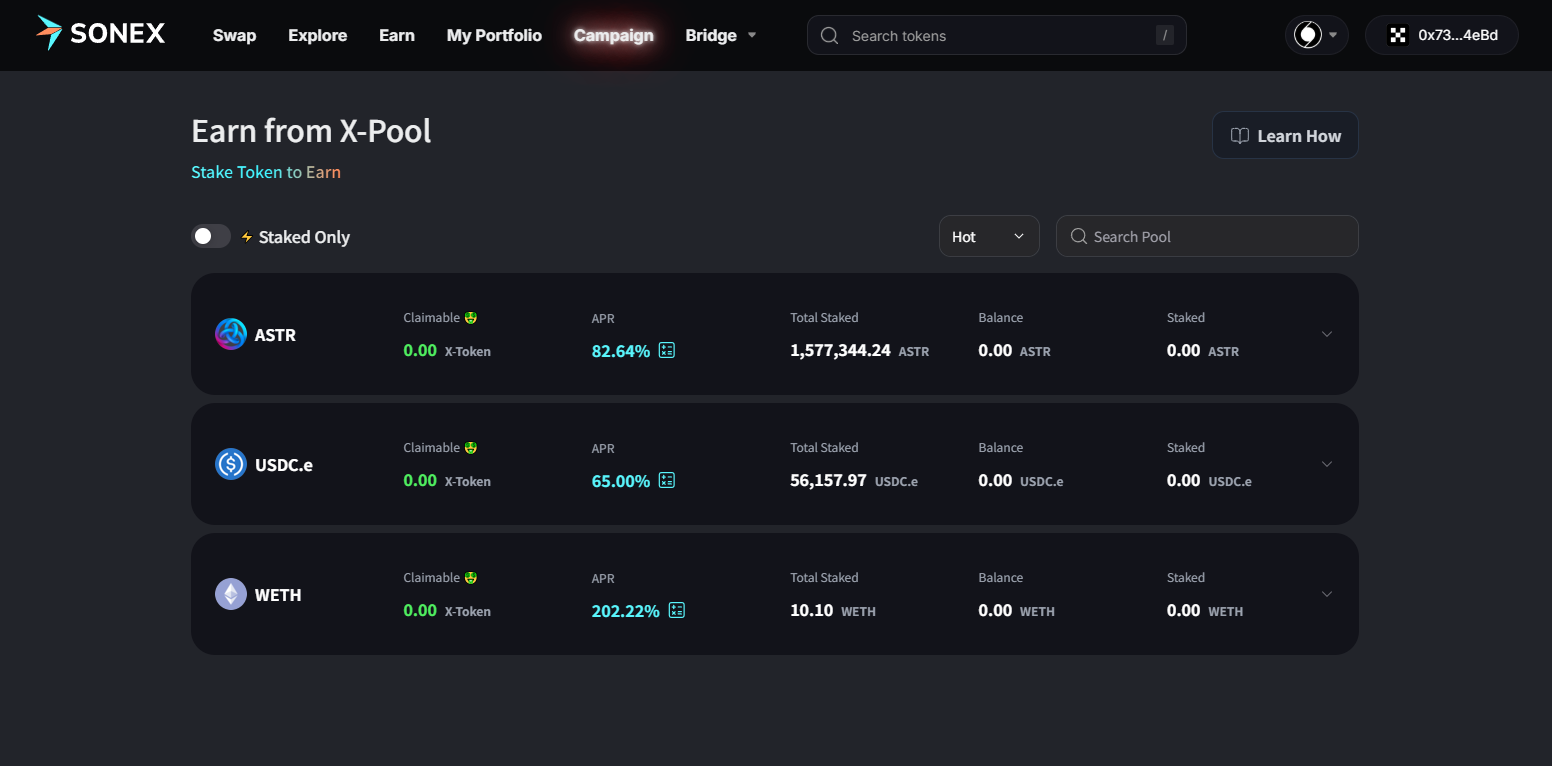Click Total Staked 56,157.97 USDC.e

854,481
